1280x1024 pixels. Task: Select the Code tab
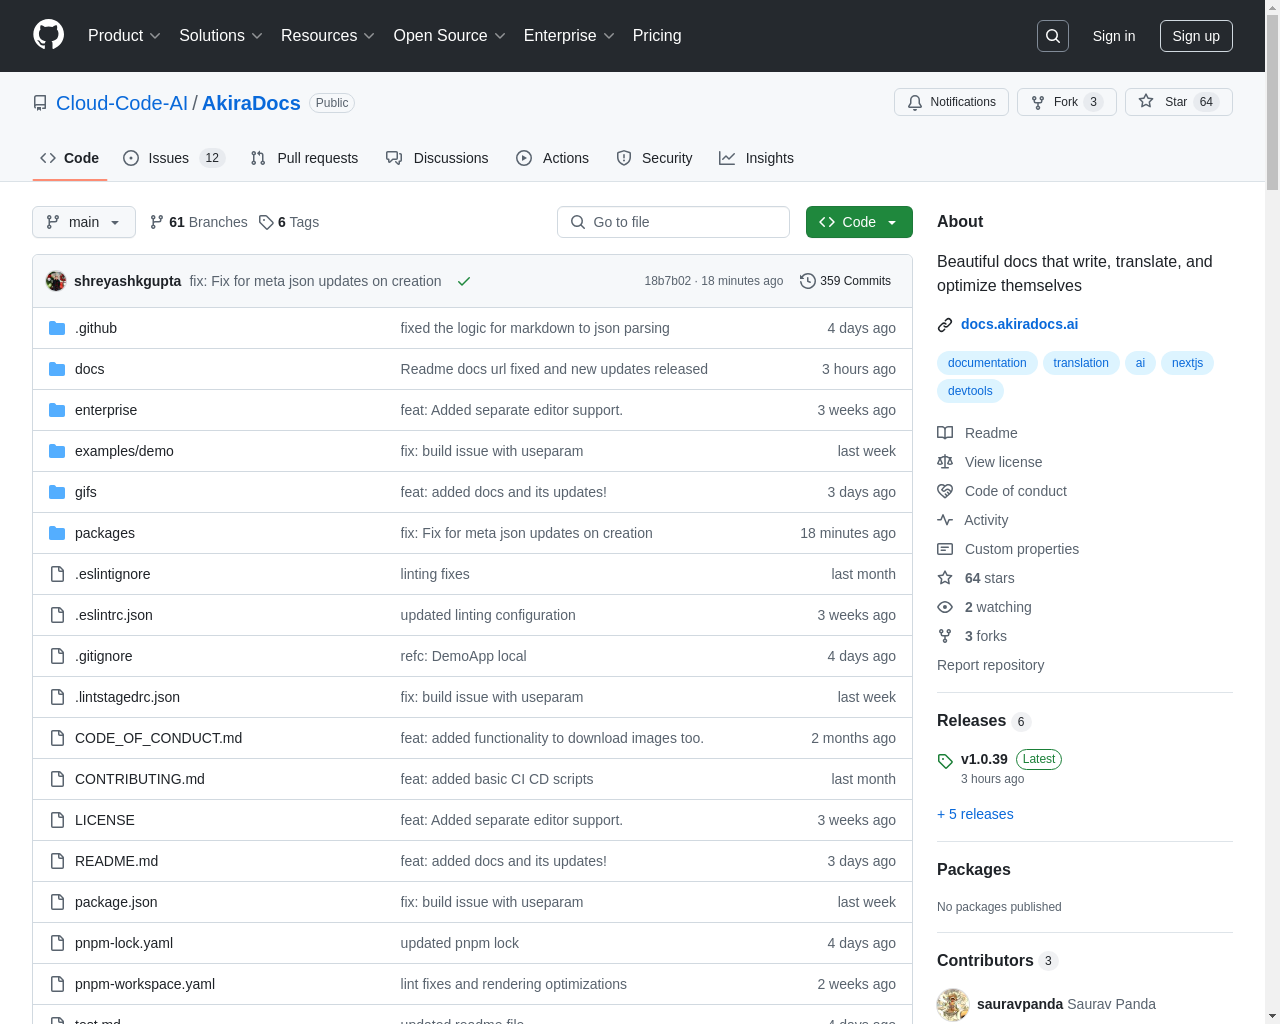[x=70, y=158]
